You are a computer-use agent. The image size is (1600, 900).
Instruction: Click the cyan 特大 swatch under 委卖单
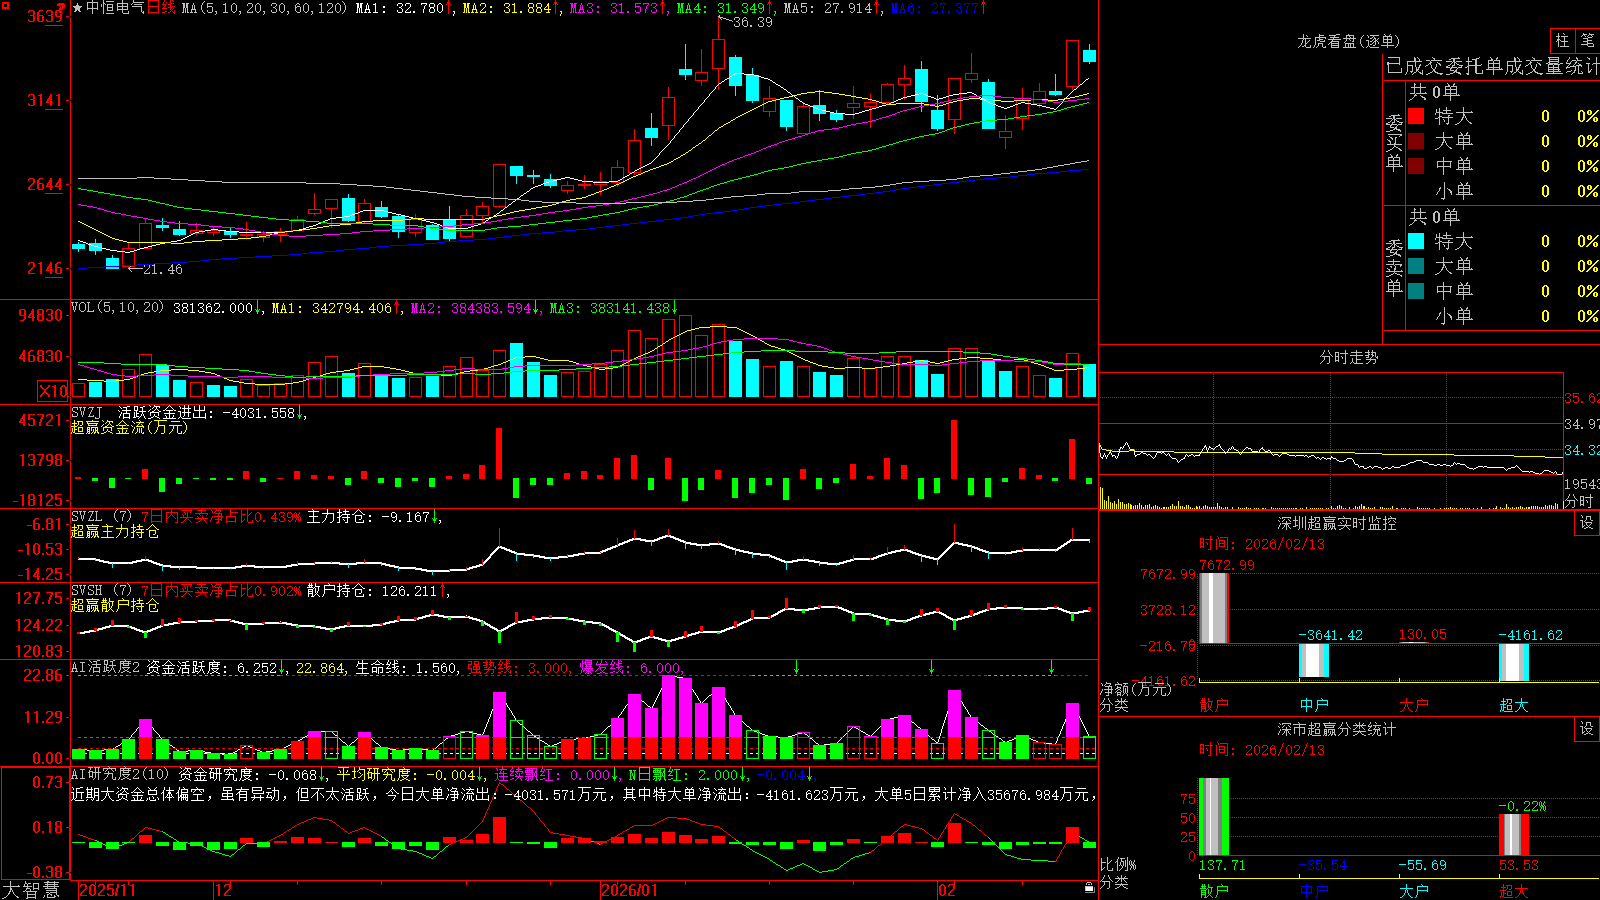click(x=1416, y=241)
